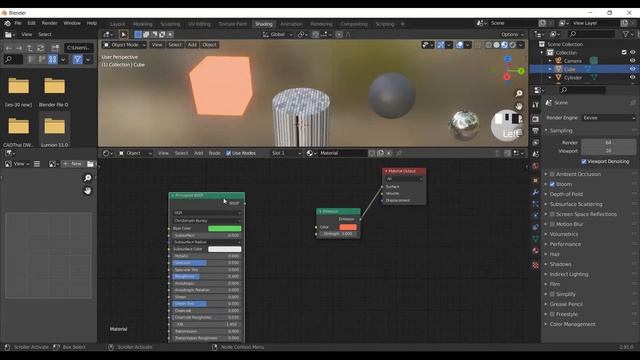Switch to wireframe viewport shading
Image resolution: width=640 pixels, height=360 pixels.
[488, 45]
